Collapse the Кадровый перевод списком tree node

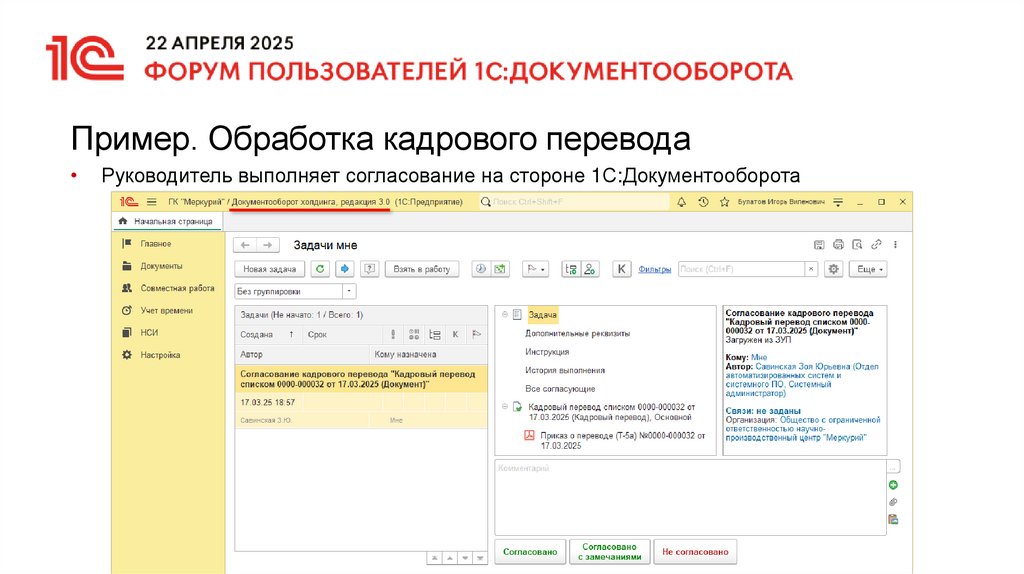(x=505, y=407)
